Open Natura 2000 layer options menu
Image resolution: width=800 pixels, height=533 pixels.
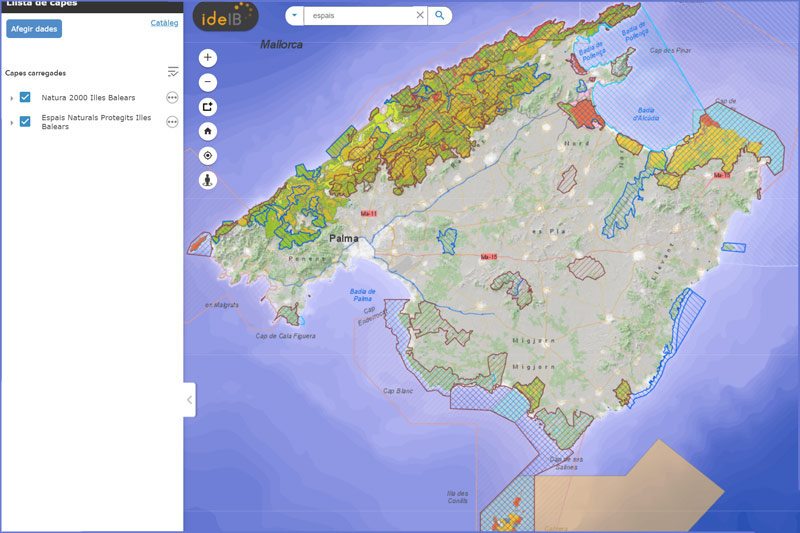pyautogui.click(x=172, y=97)
